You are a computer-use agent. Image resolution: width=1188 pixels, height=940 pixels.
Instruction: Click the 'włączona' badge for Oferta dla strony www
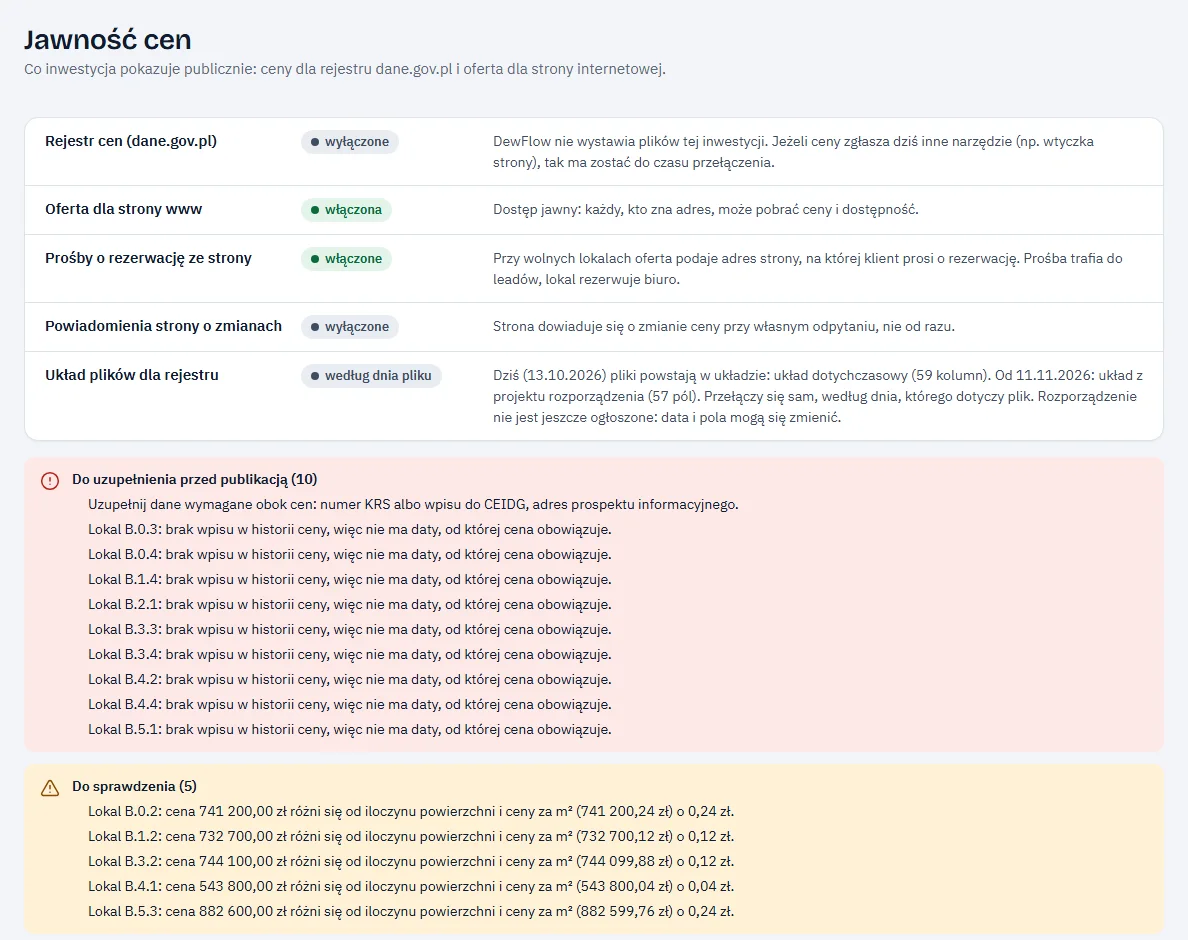point(346,210)
